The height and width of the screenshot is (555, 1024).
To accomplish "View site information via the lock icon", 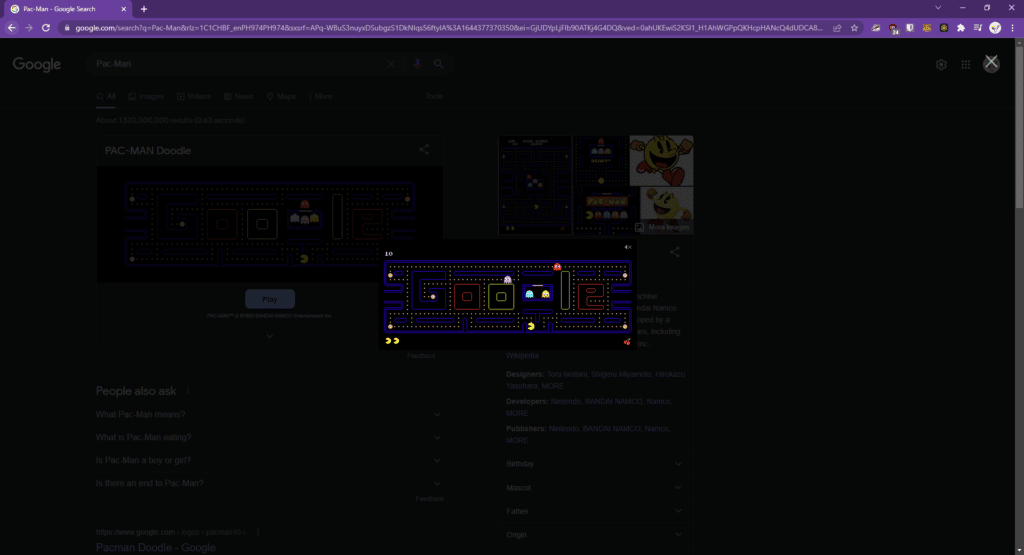I will [x=67, y=28].
